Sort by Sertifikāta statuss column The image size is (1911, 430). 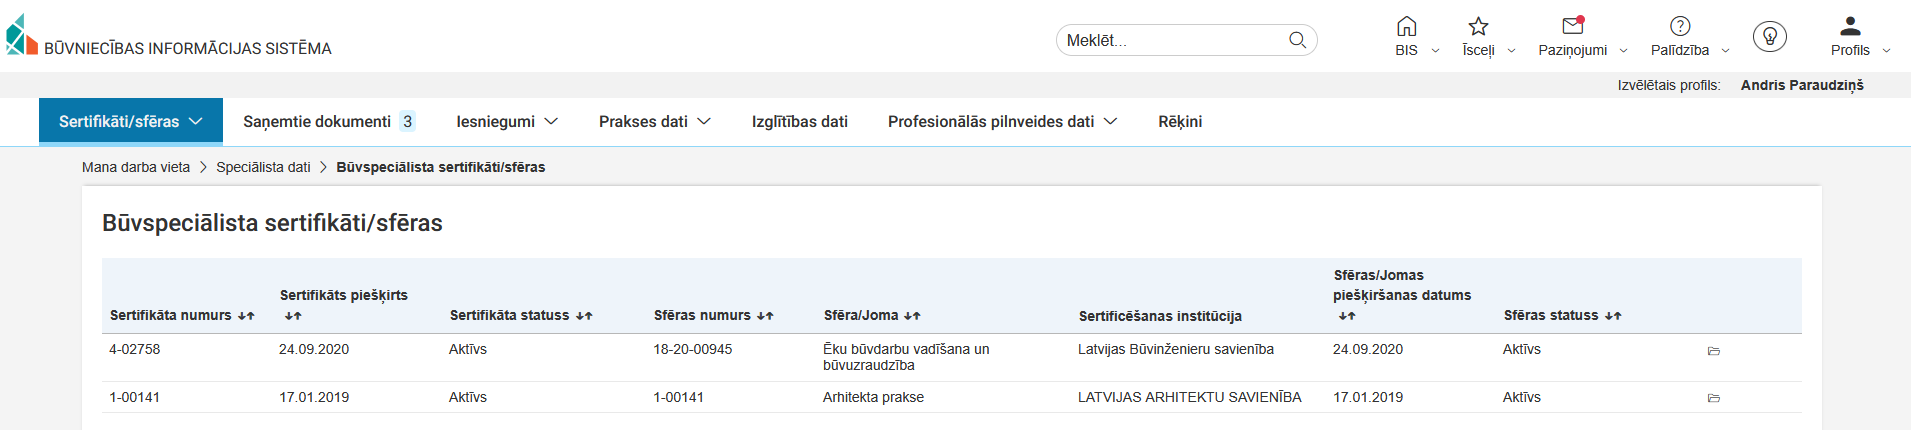tap(584, 316)
